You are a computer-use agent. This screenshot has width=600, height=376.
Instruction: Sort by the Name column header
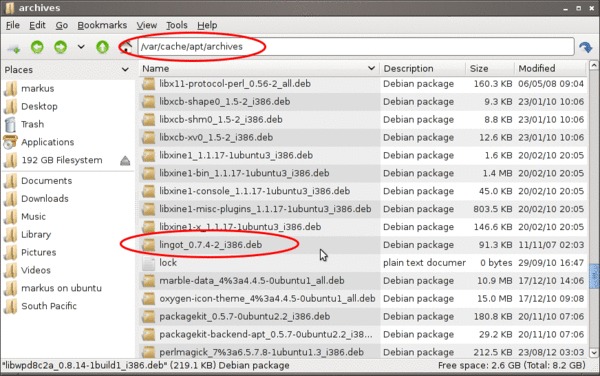(x=259, y=68)
